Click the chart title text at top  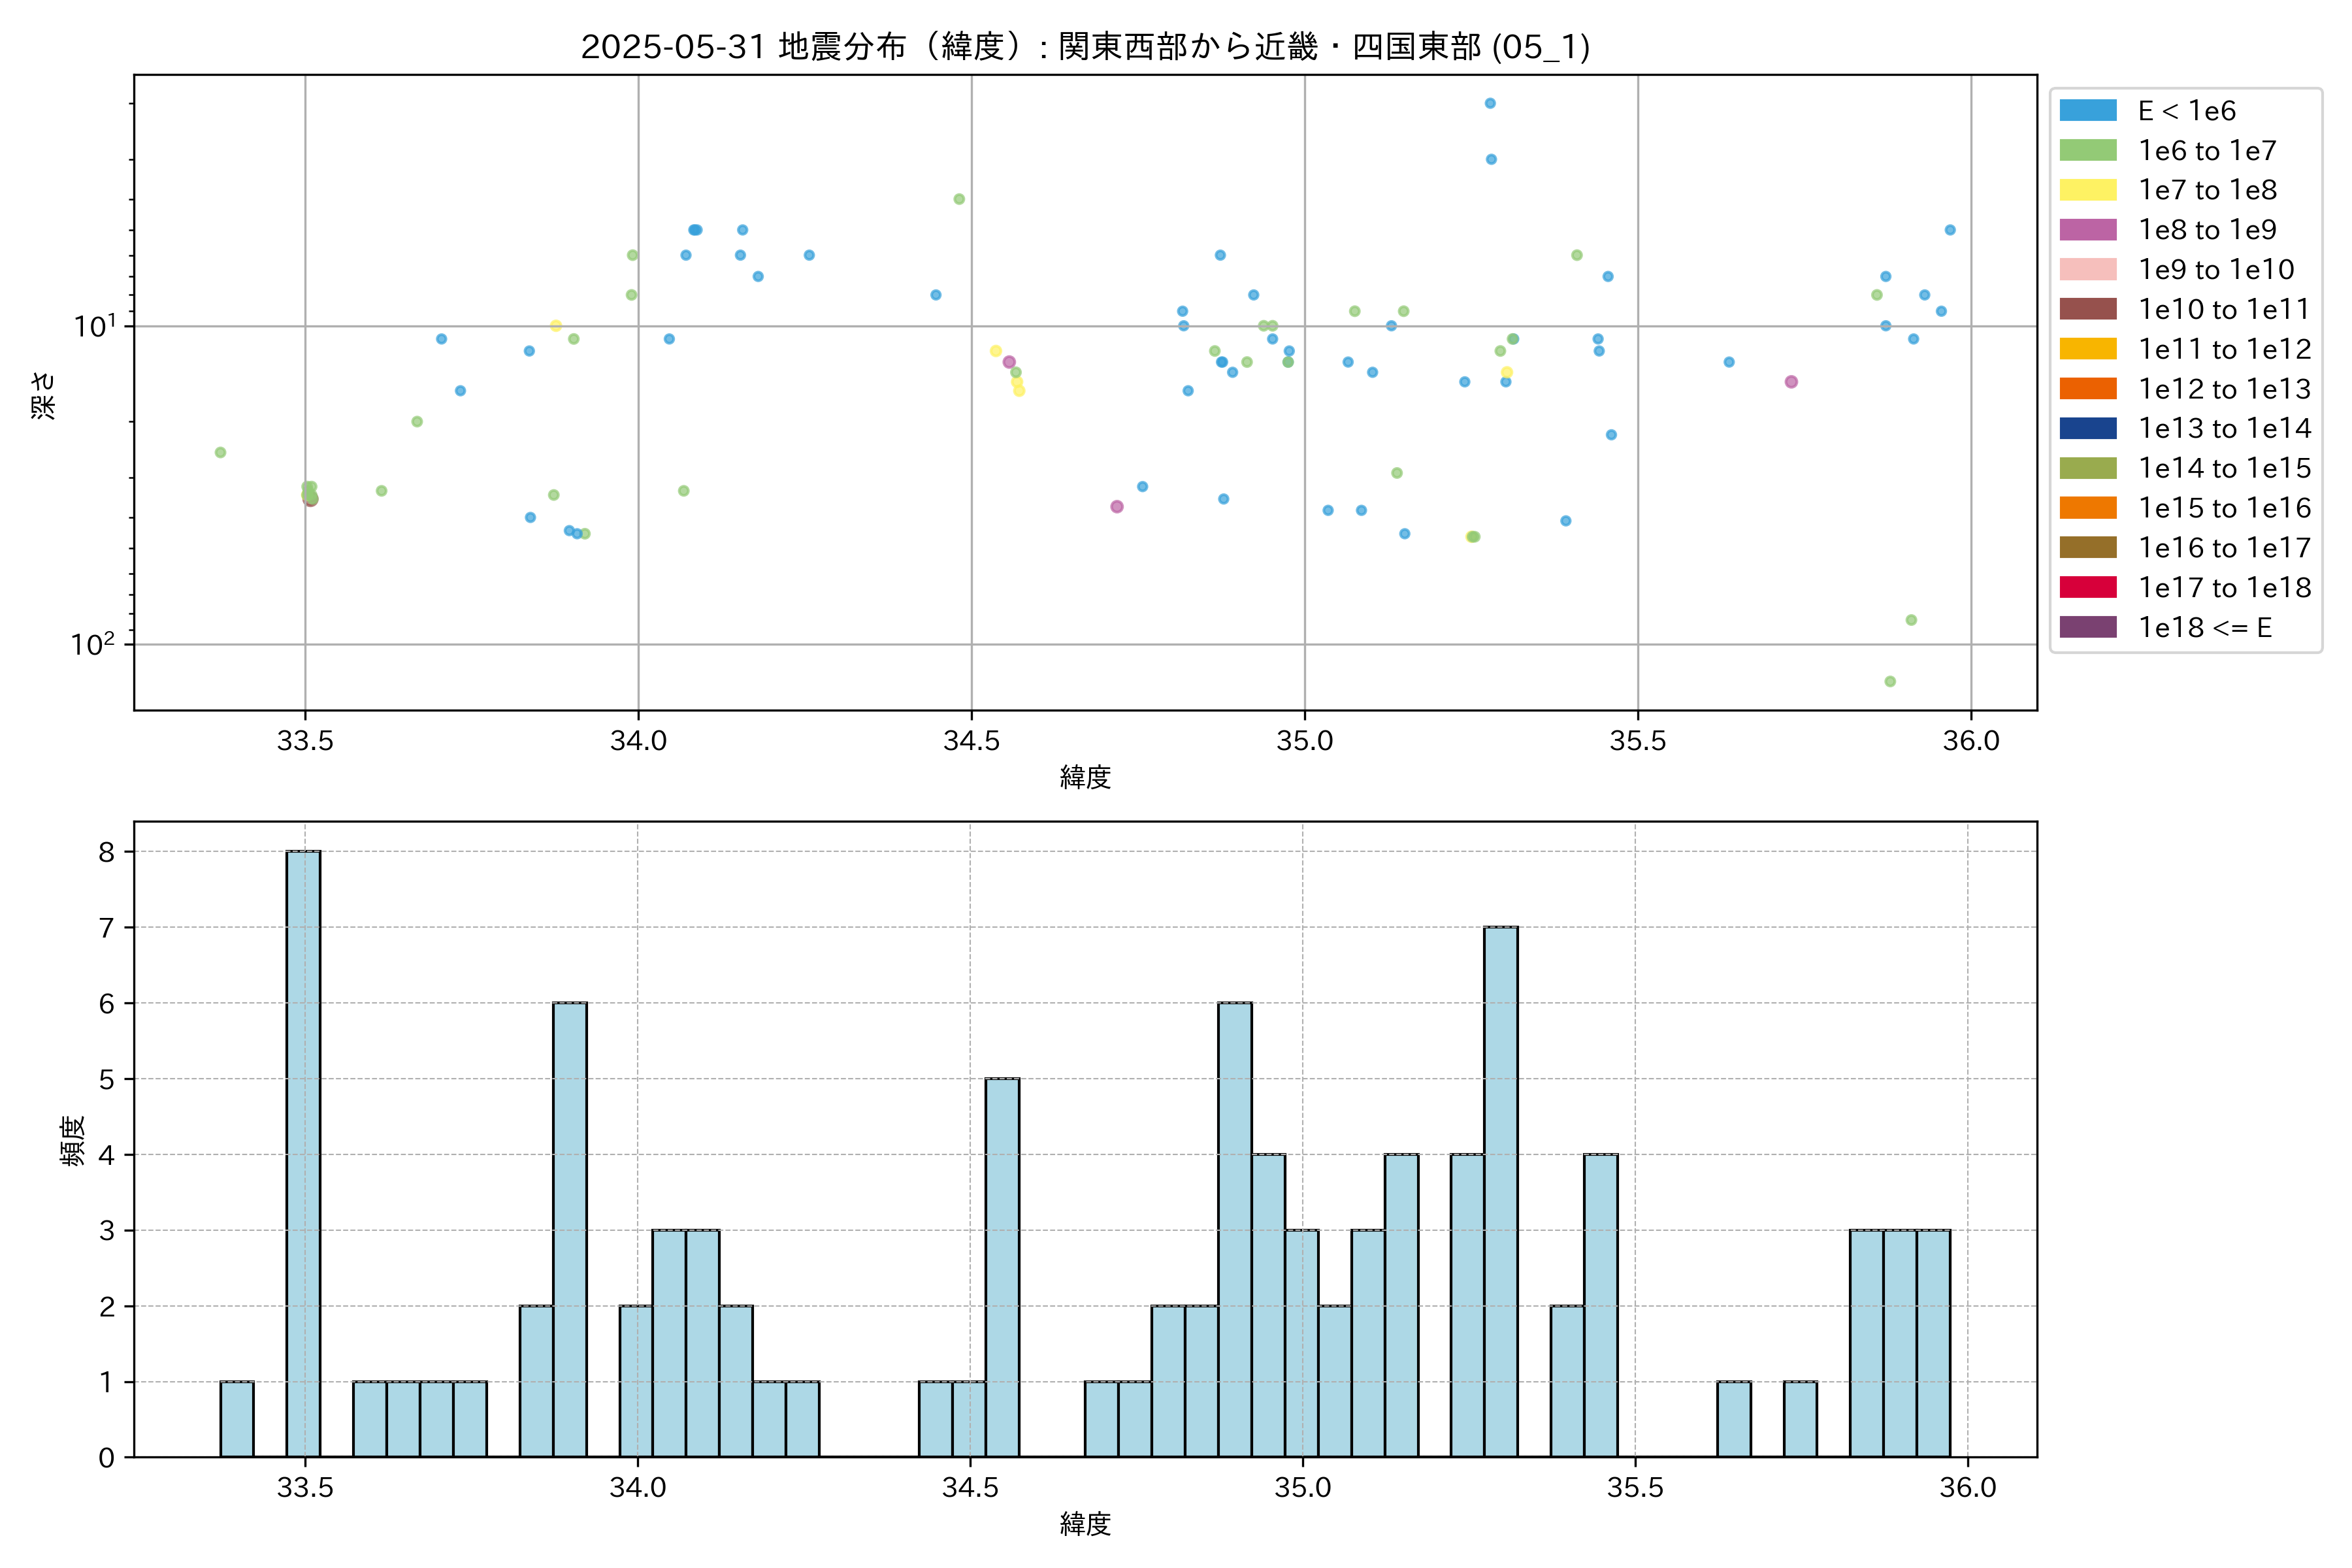coord(1085,46)
